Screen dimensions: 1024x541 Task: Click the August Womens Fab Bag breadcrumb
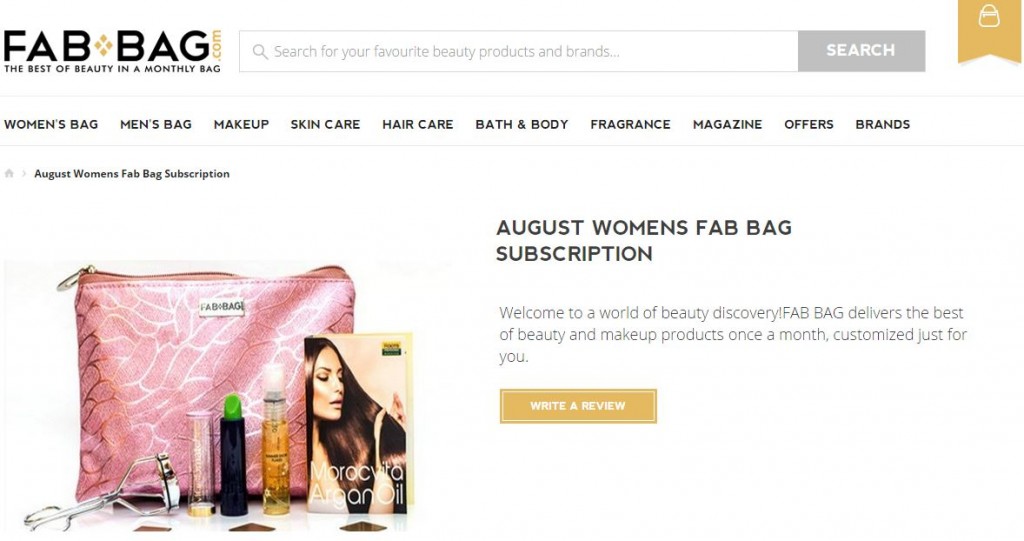click(132, 174)
